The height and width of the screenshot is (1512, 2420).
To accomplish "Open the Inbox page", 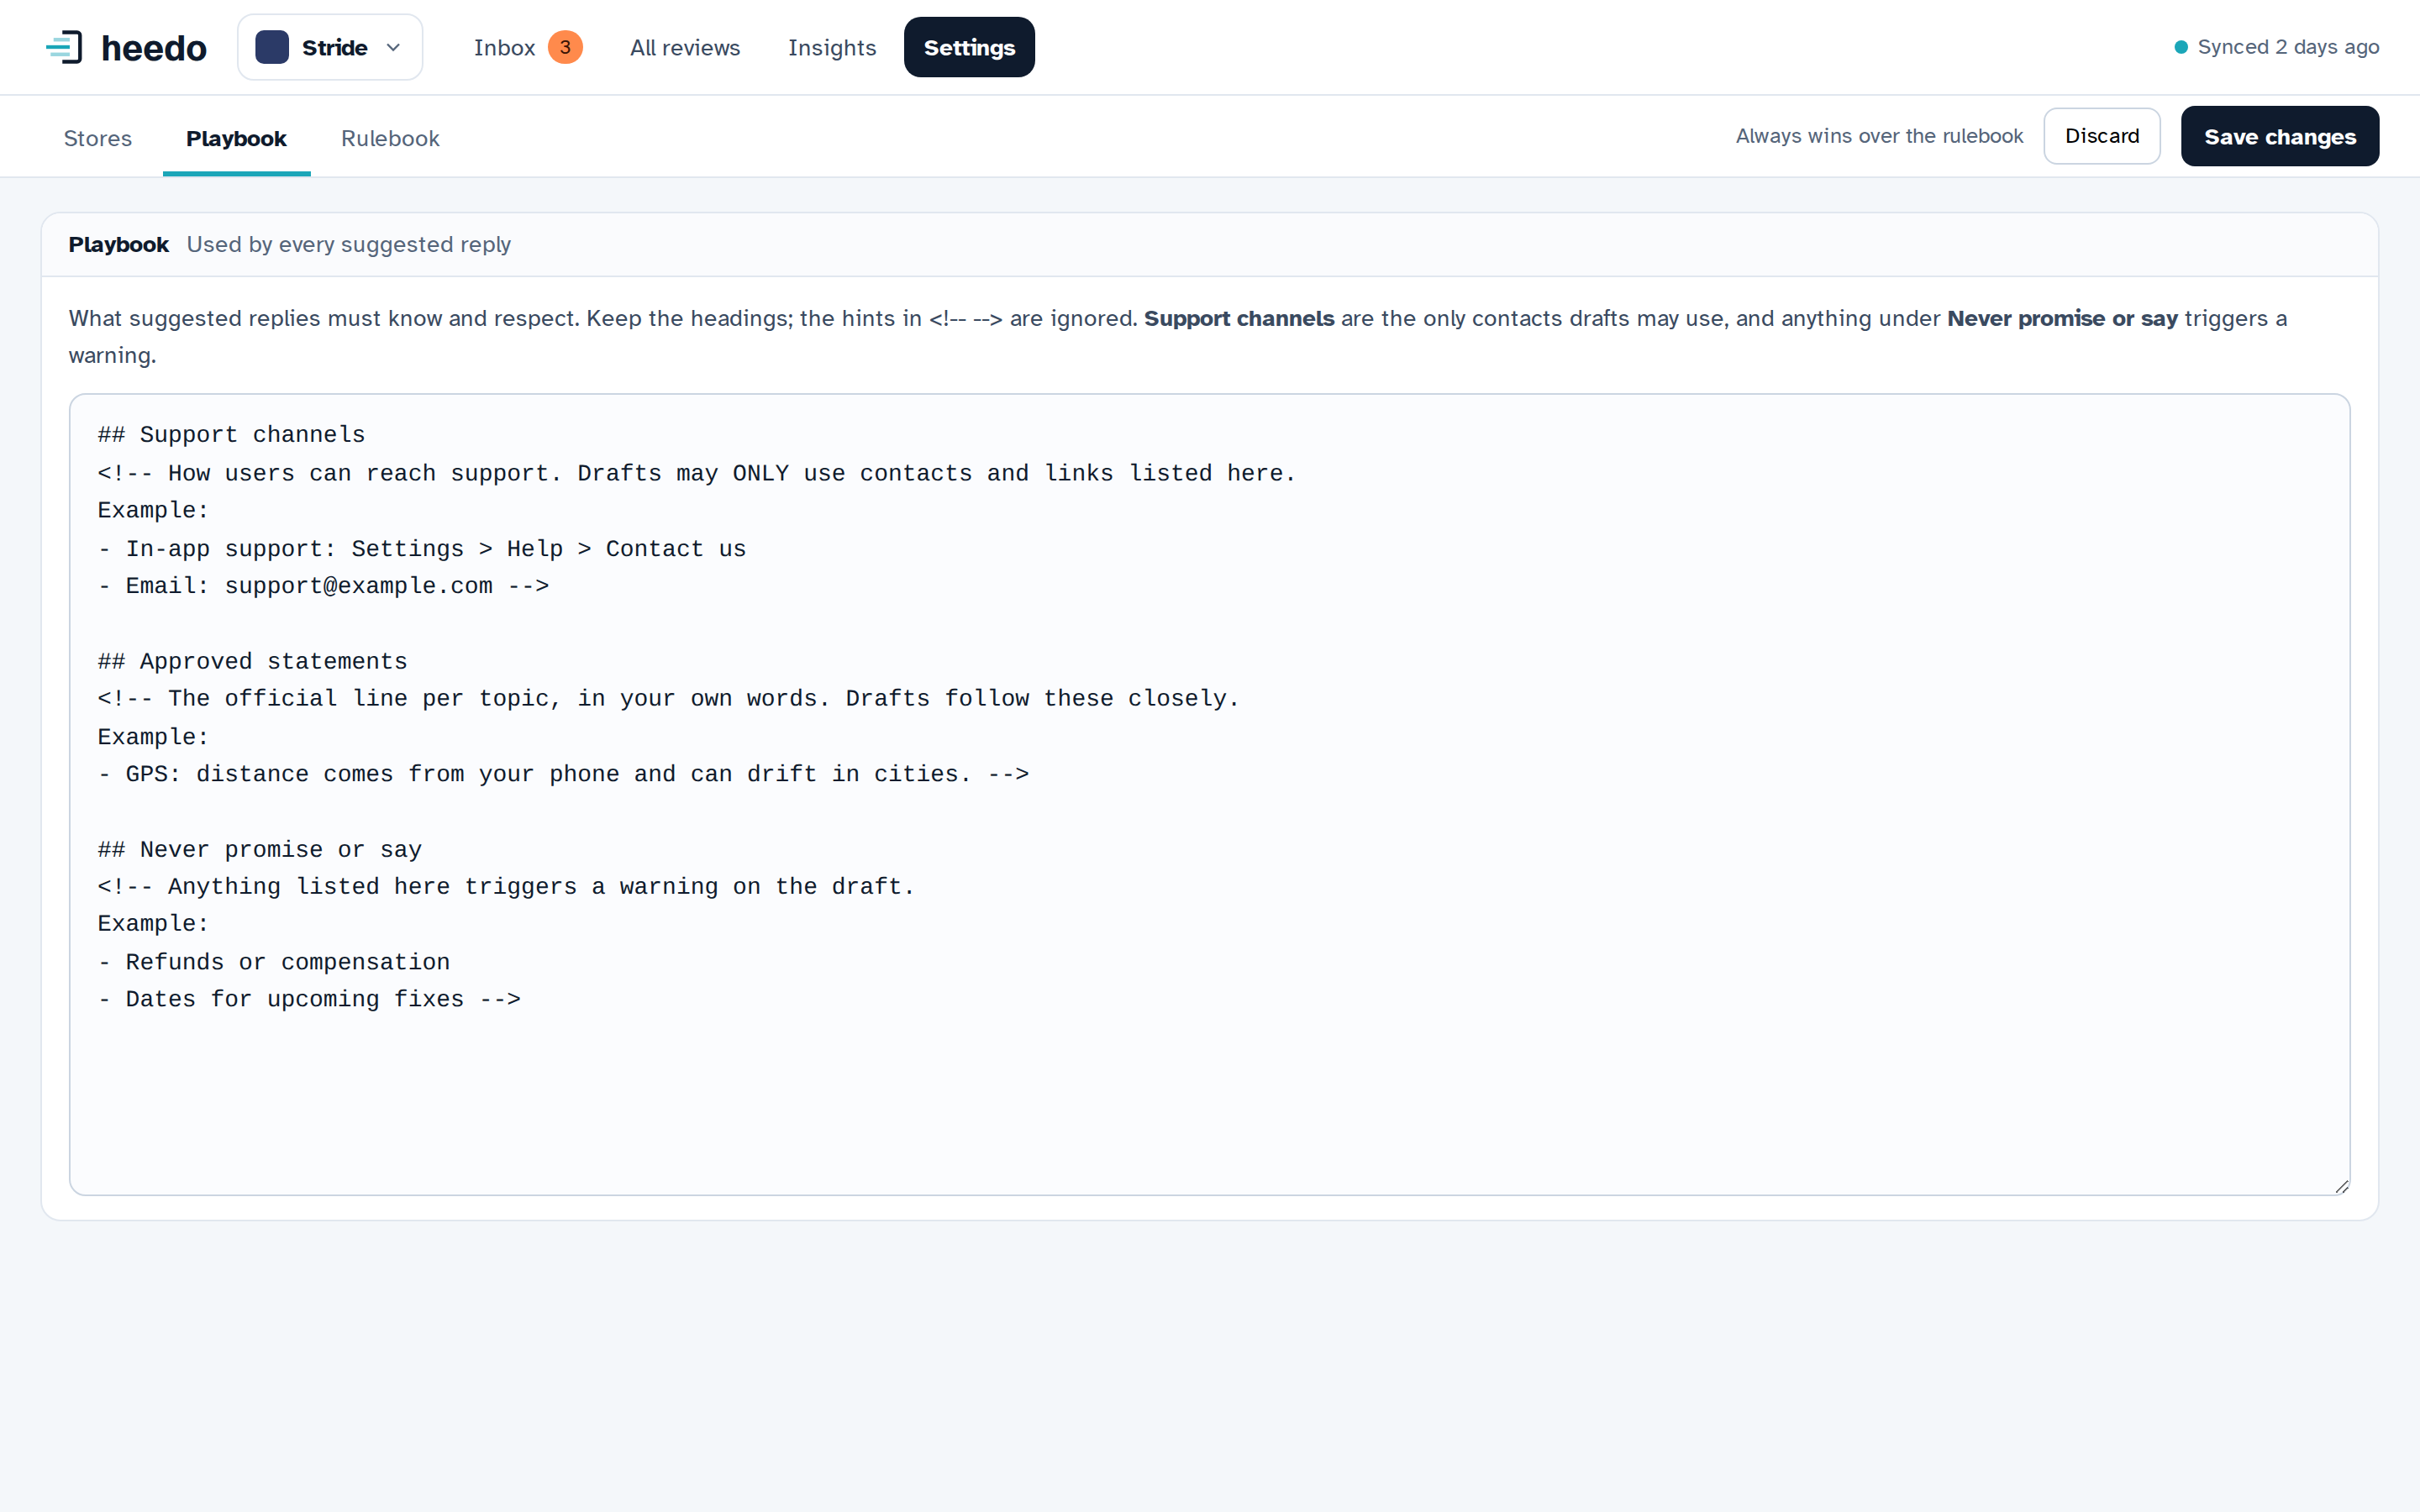I will (527, 47).
